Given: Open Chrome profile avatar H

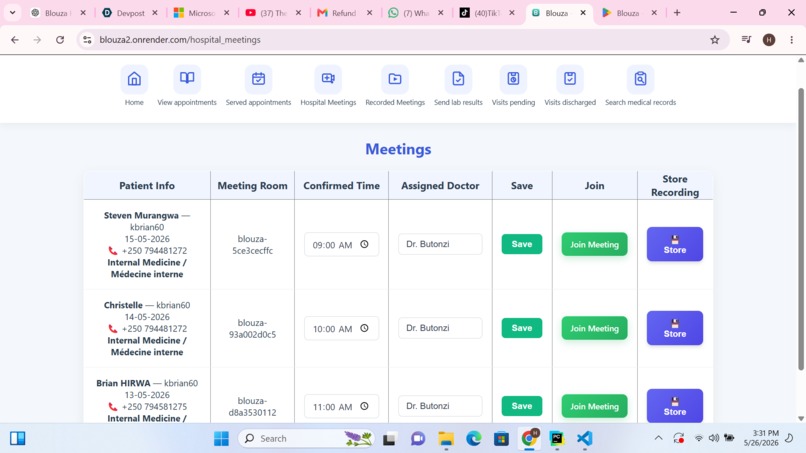Looking at the screenshot, I should (x=769, y=40).
